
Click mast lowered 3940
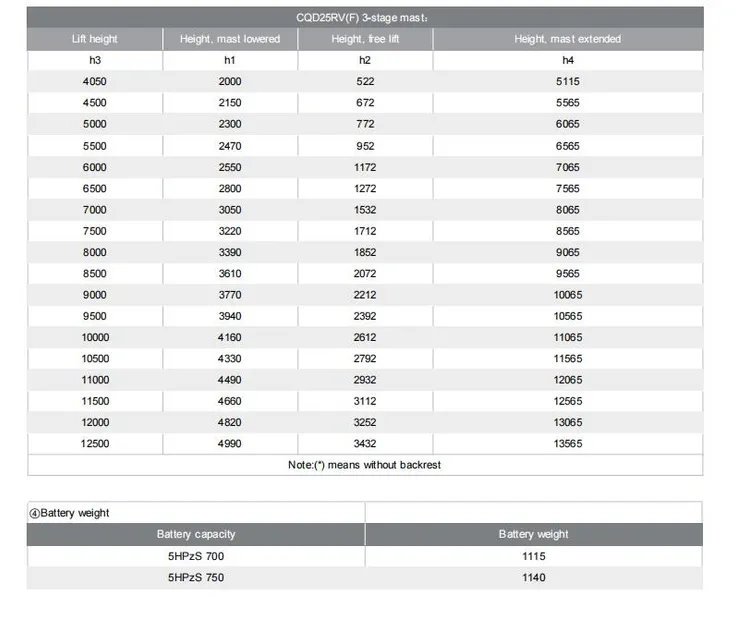tap(230, 316)
